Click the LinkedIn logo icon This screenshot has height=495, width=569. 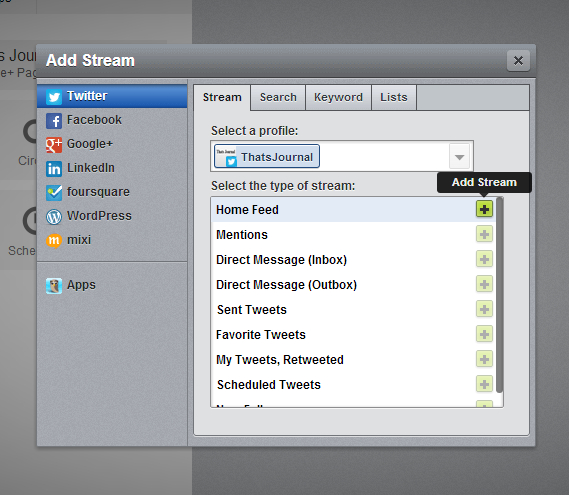coord(54,168)
